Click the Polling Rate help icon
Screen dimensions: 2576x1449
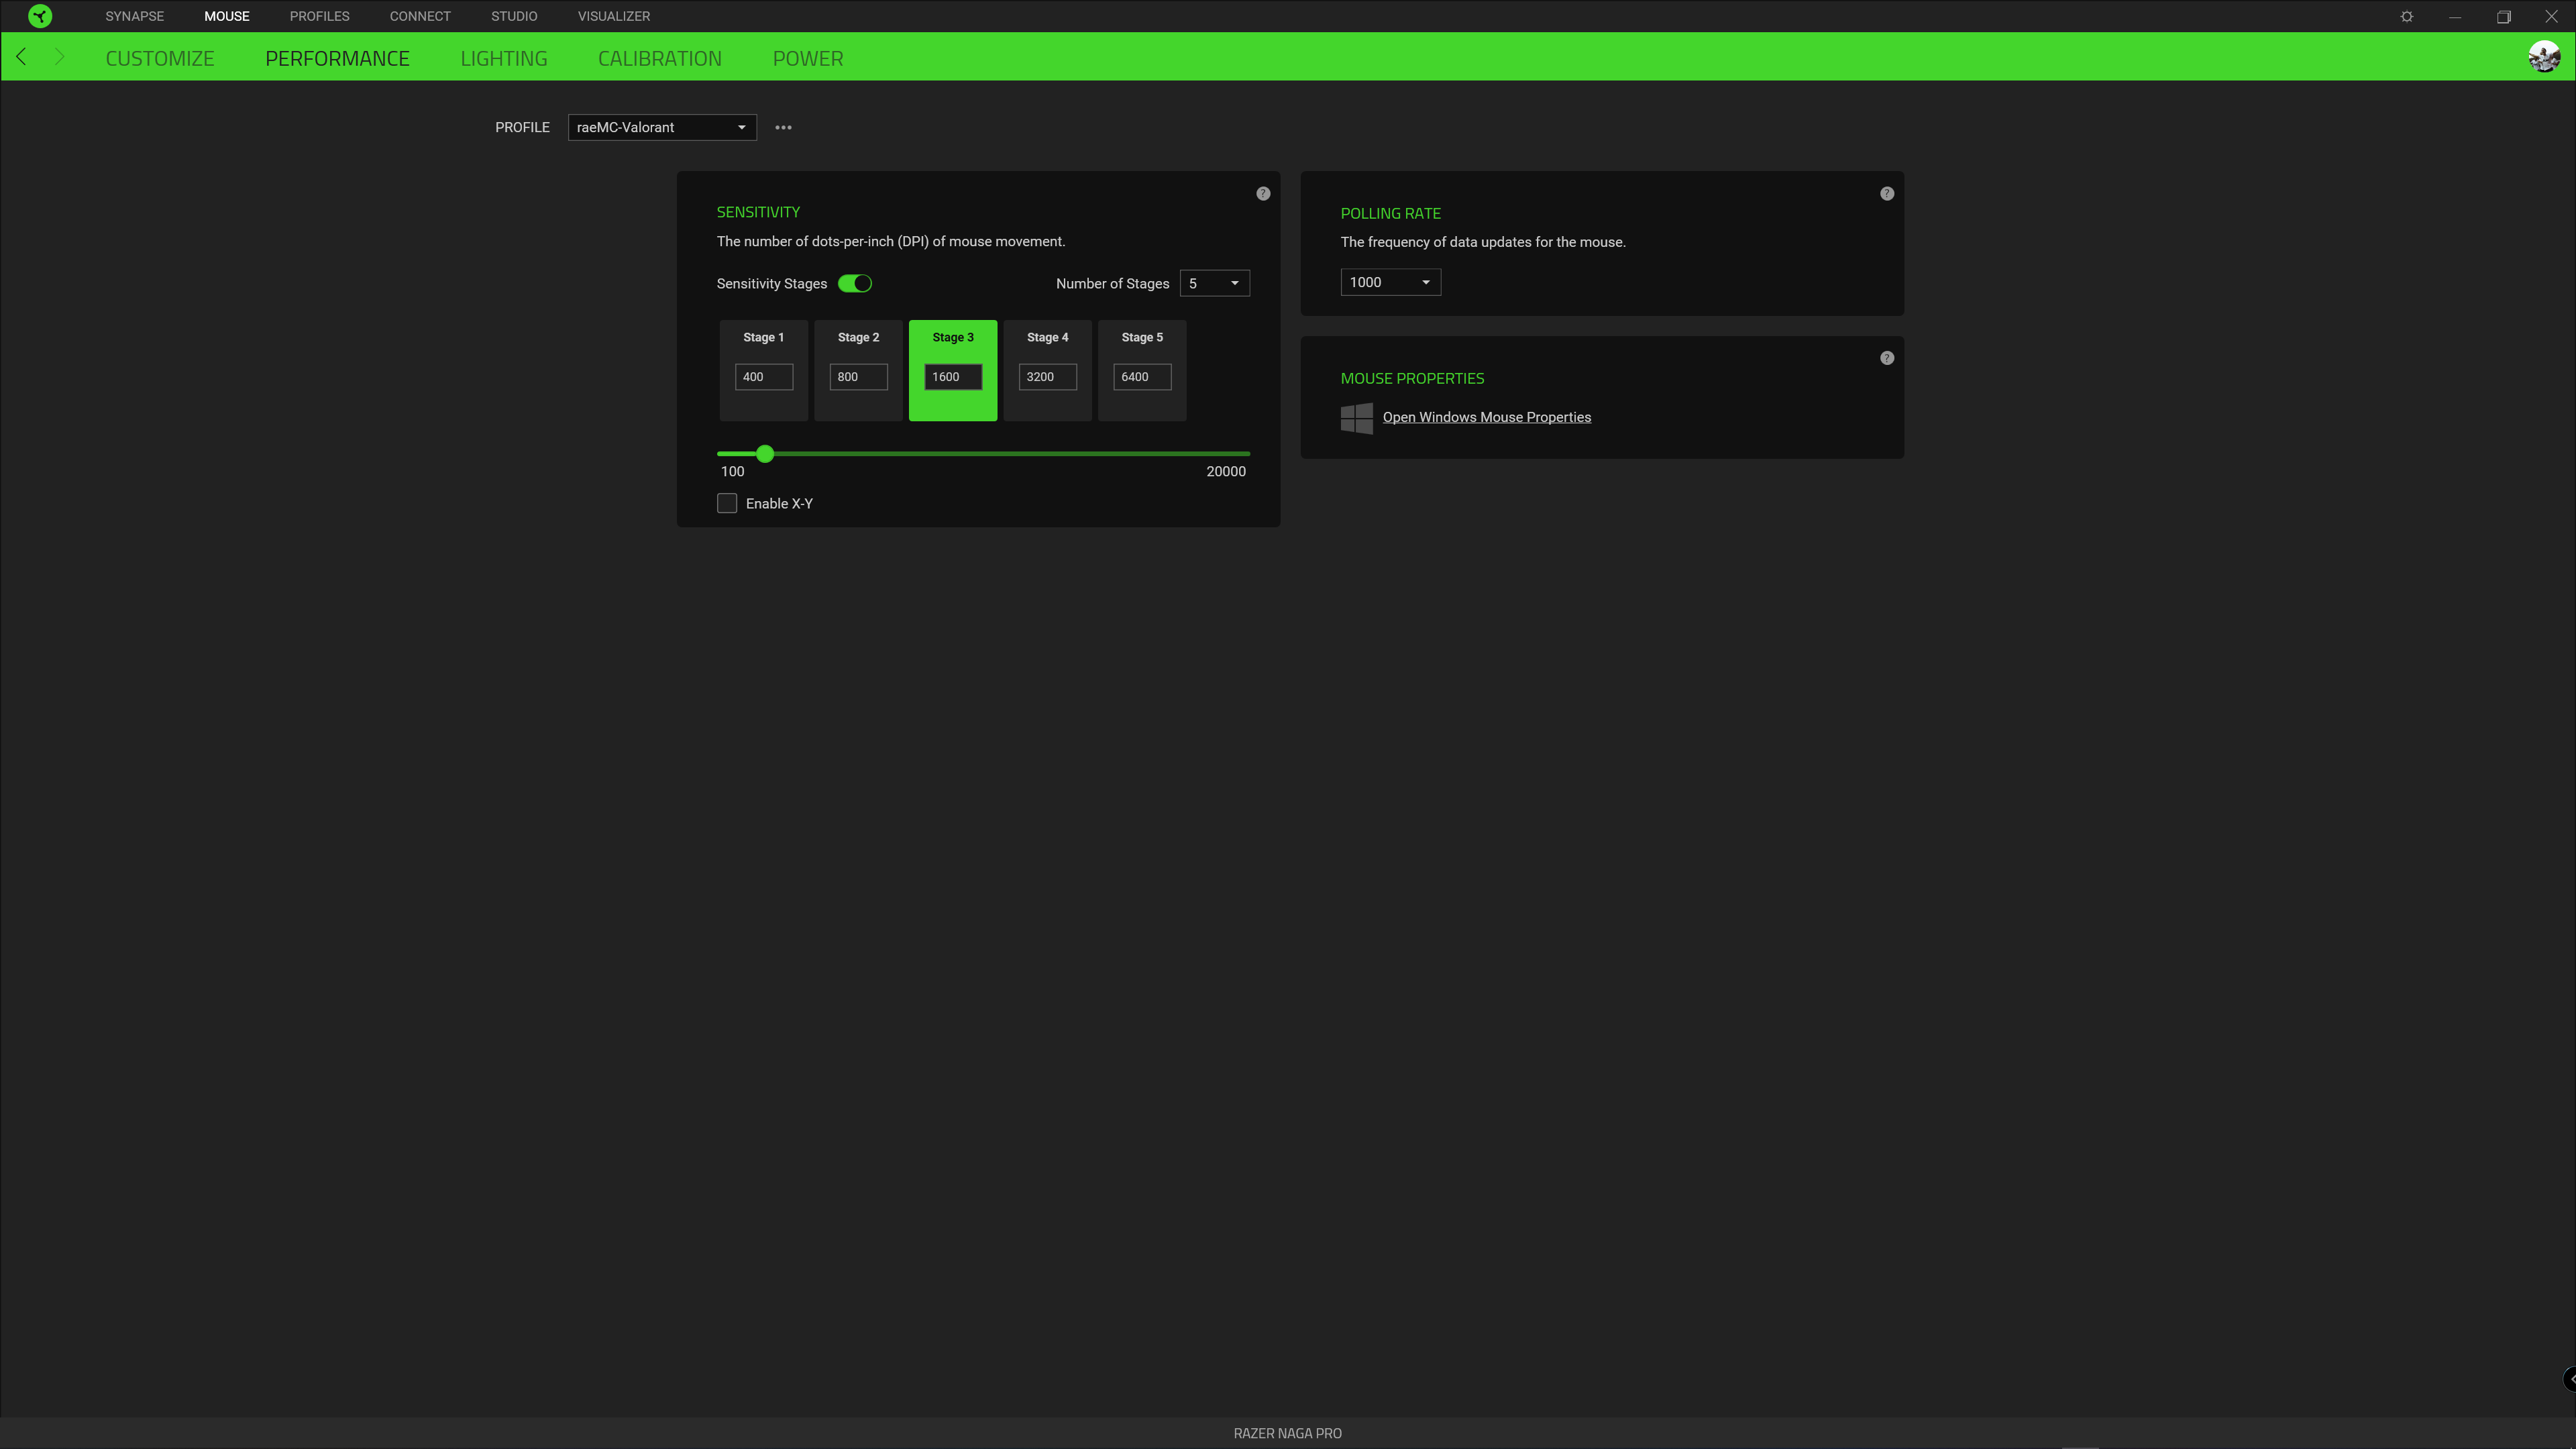click(1887, 193)
